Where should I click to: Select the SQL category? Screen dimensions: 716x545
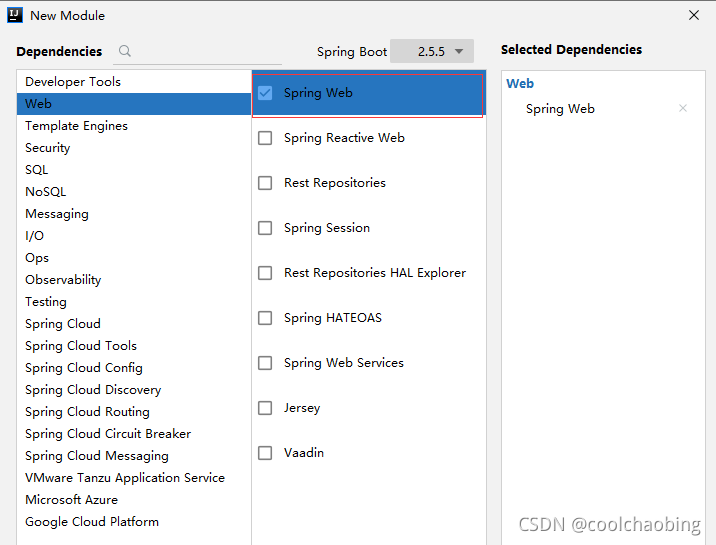tap(134, 170)
